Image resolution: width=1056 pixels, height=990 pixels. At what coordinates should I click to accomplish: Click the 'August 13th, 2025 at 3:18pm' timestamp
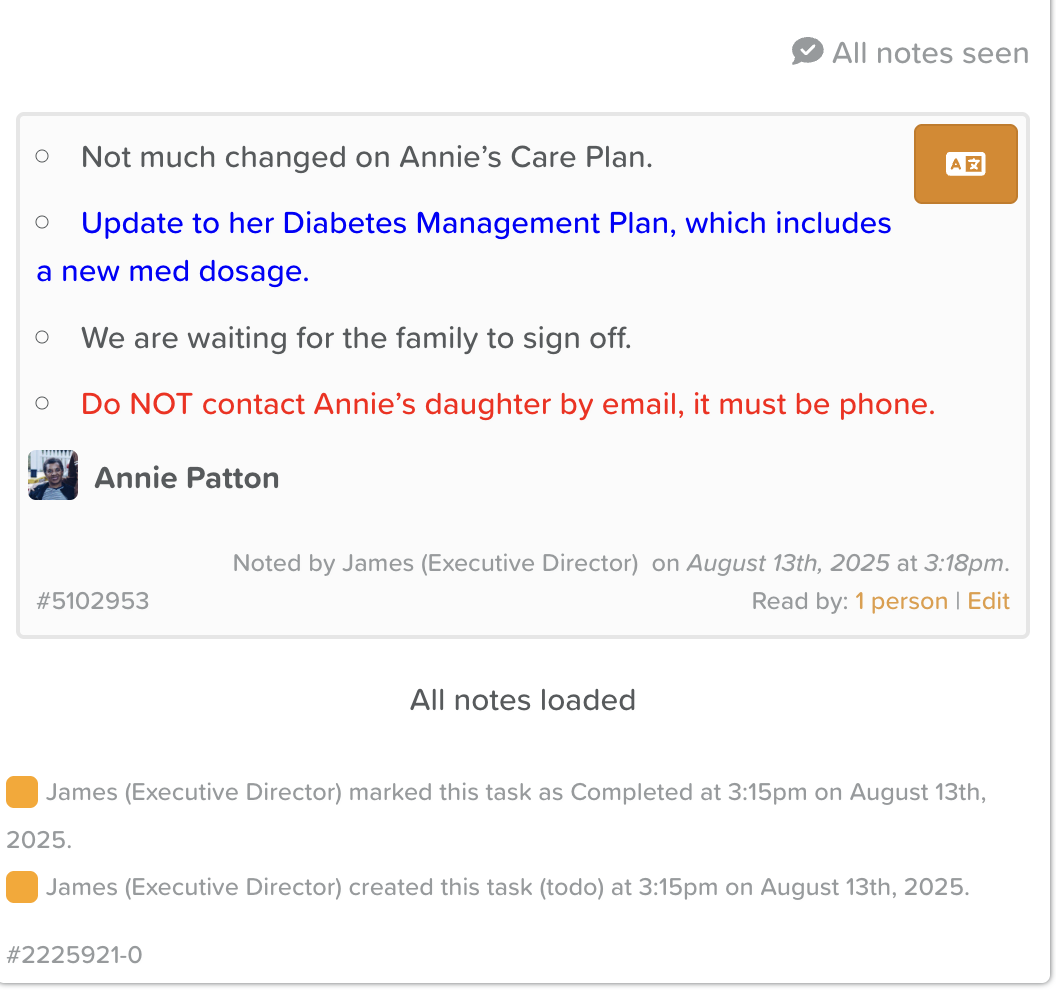click(846, 562)
